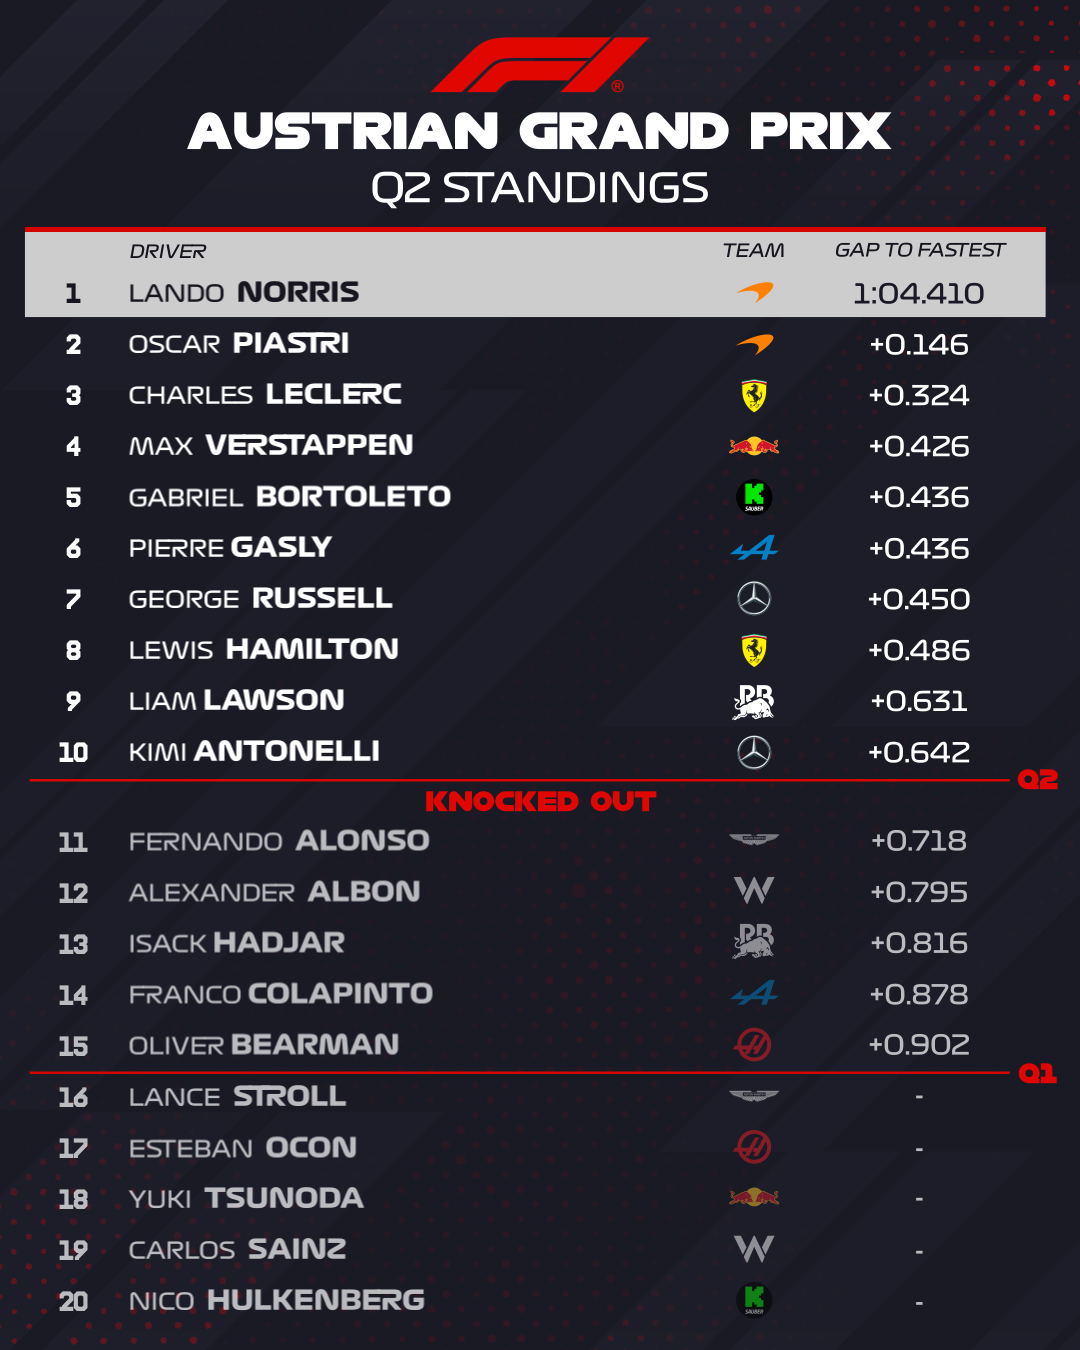The image size is (1080, 1350).
Task: Click Lando Norris's 1:04.410 lap time
Action: tap(918, 293)
